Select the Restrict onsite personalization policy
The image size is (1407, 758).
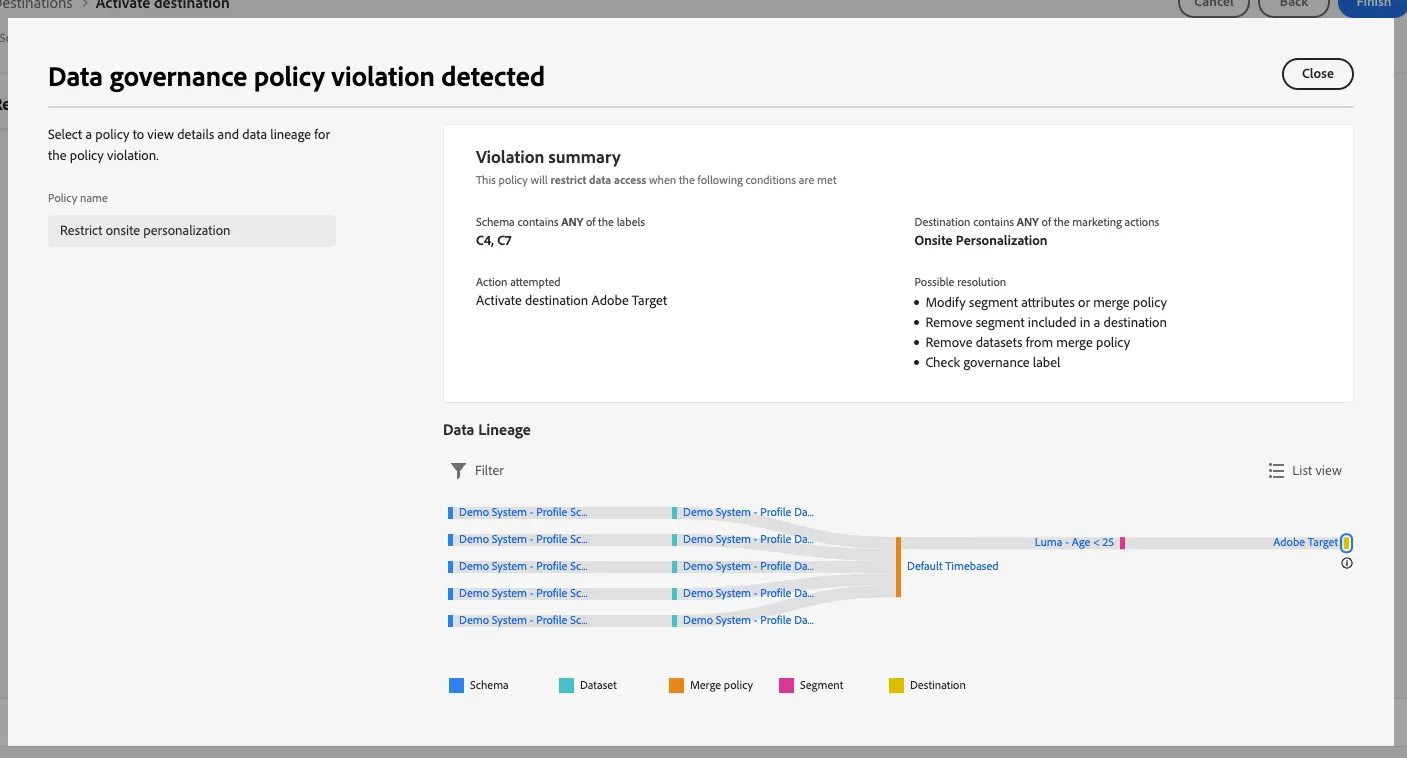[192, 230]
